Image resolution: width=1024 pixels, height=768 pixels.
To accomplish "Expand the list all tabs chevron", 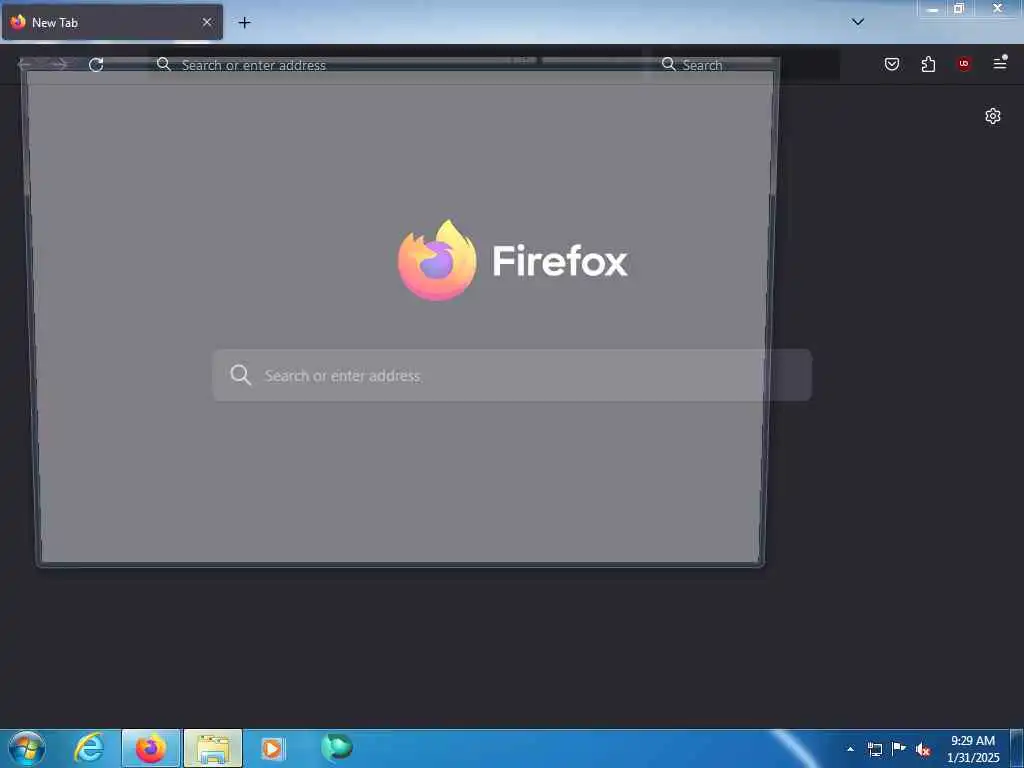I will point(858,22).
